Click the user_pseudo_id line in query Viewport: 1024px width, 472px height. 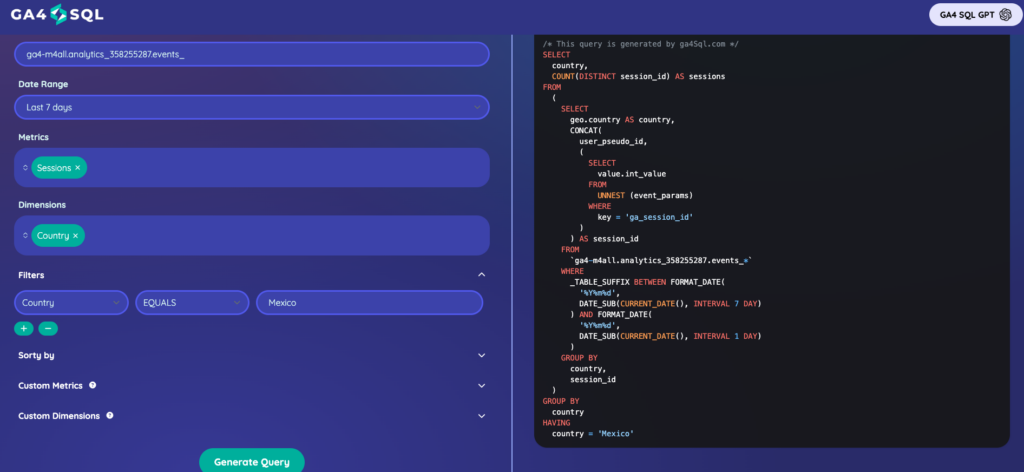click(613, 141)
